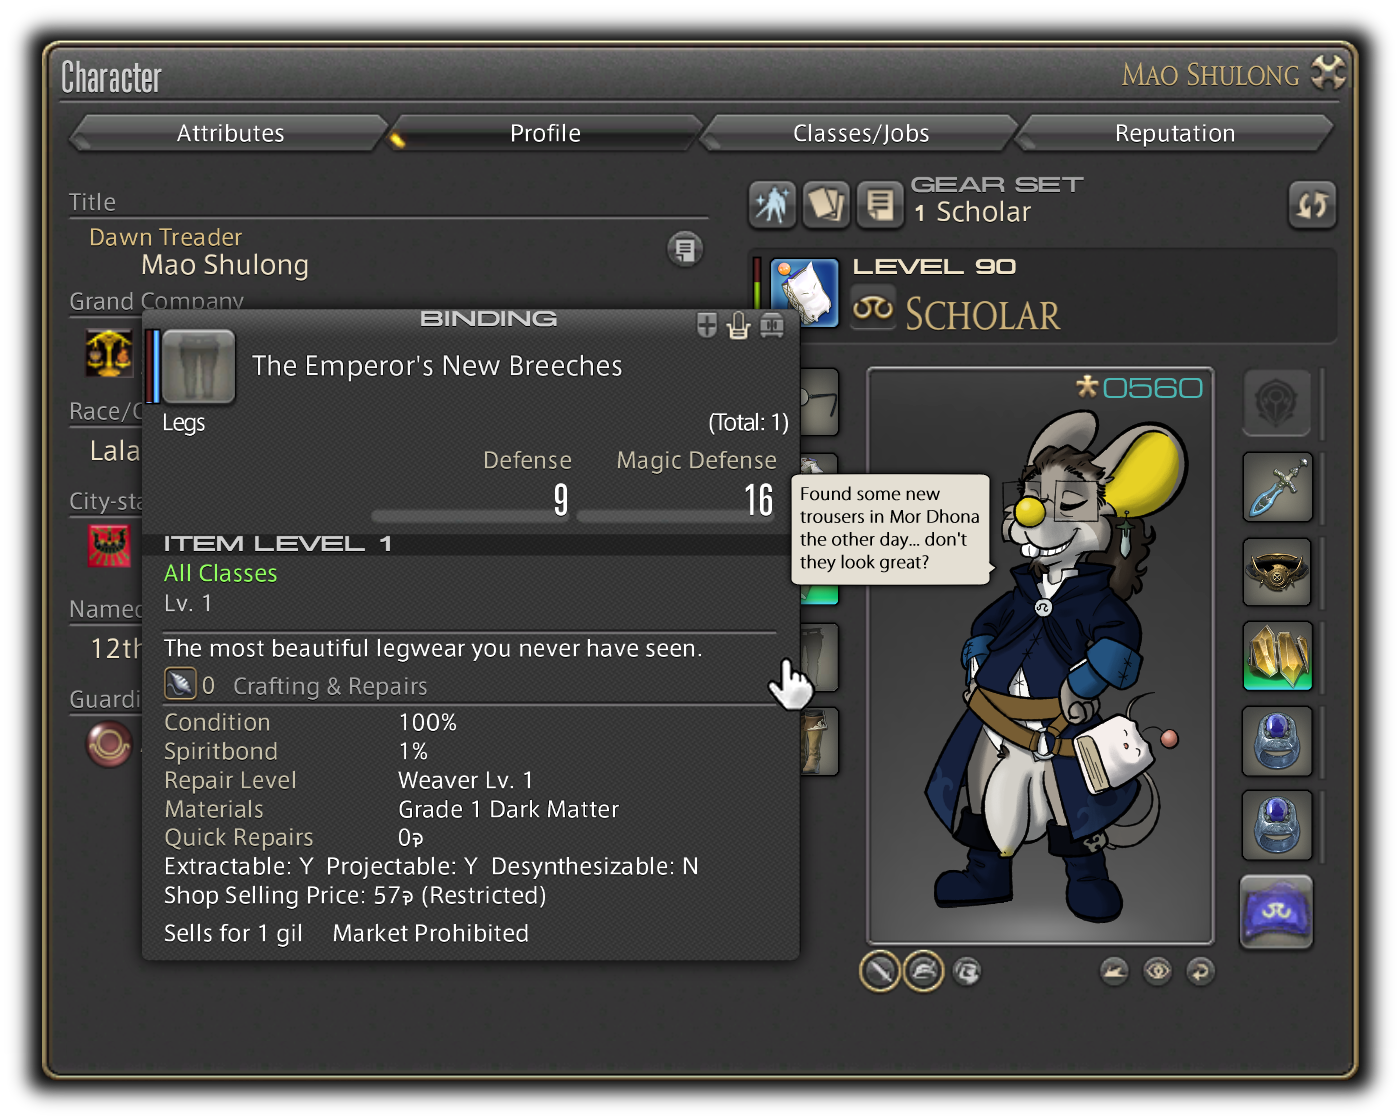Click the "Sells for 1 gil" text
This screenshot has width=1400, height=1120.
(x=233, y=933)
